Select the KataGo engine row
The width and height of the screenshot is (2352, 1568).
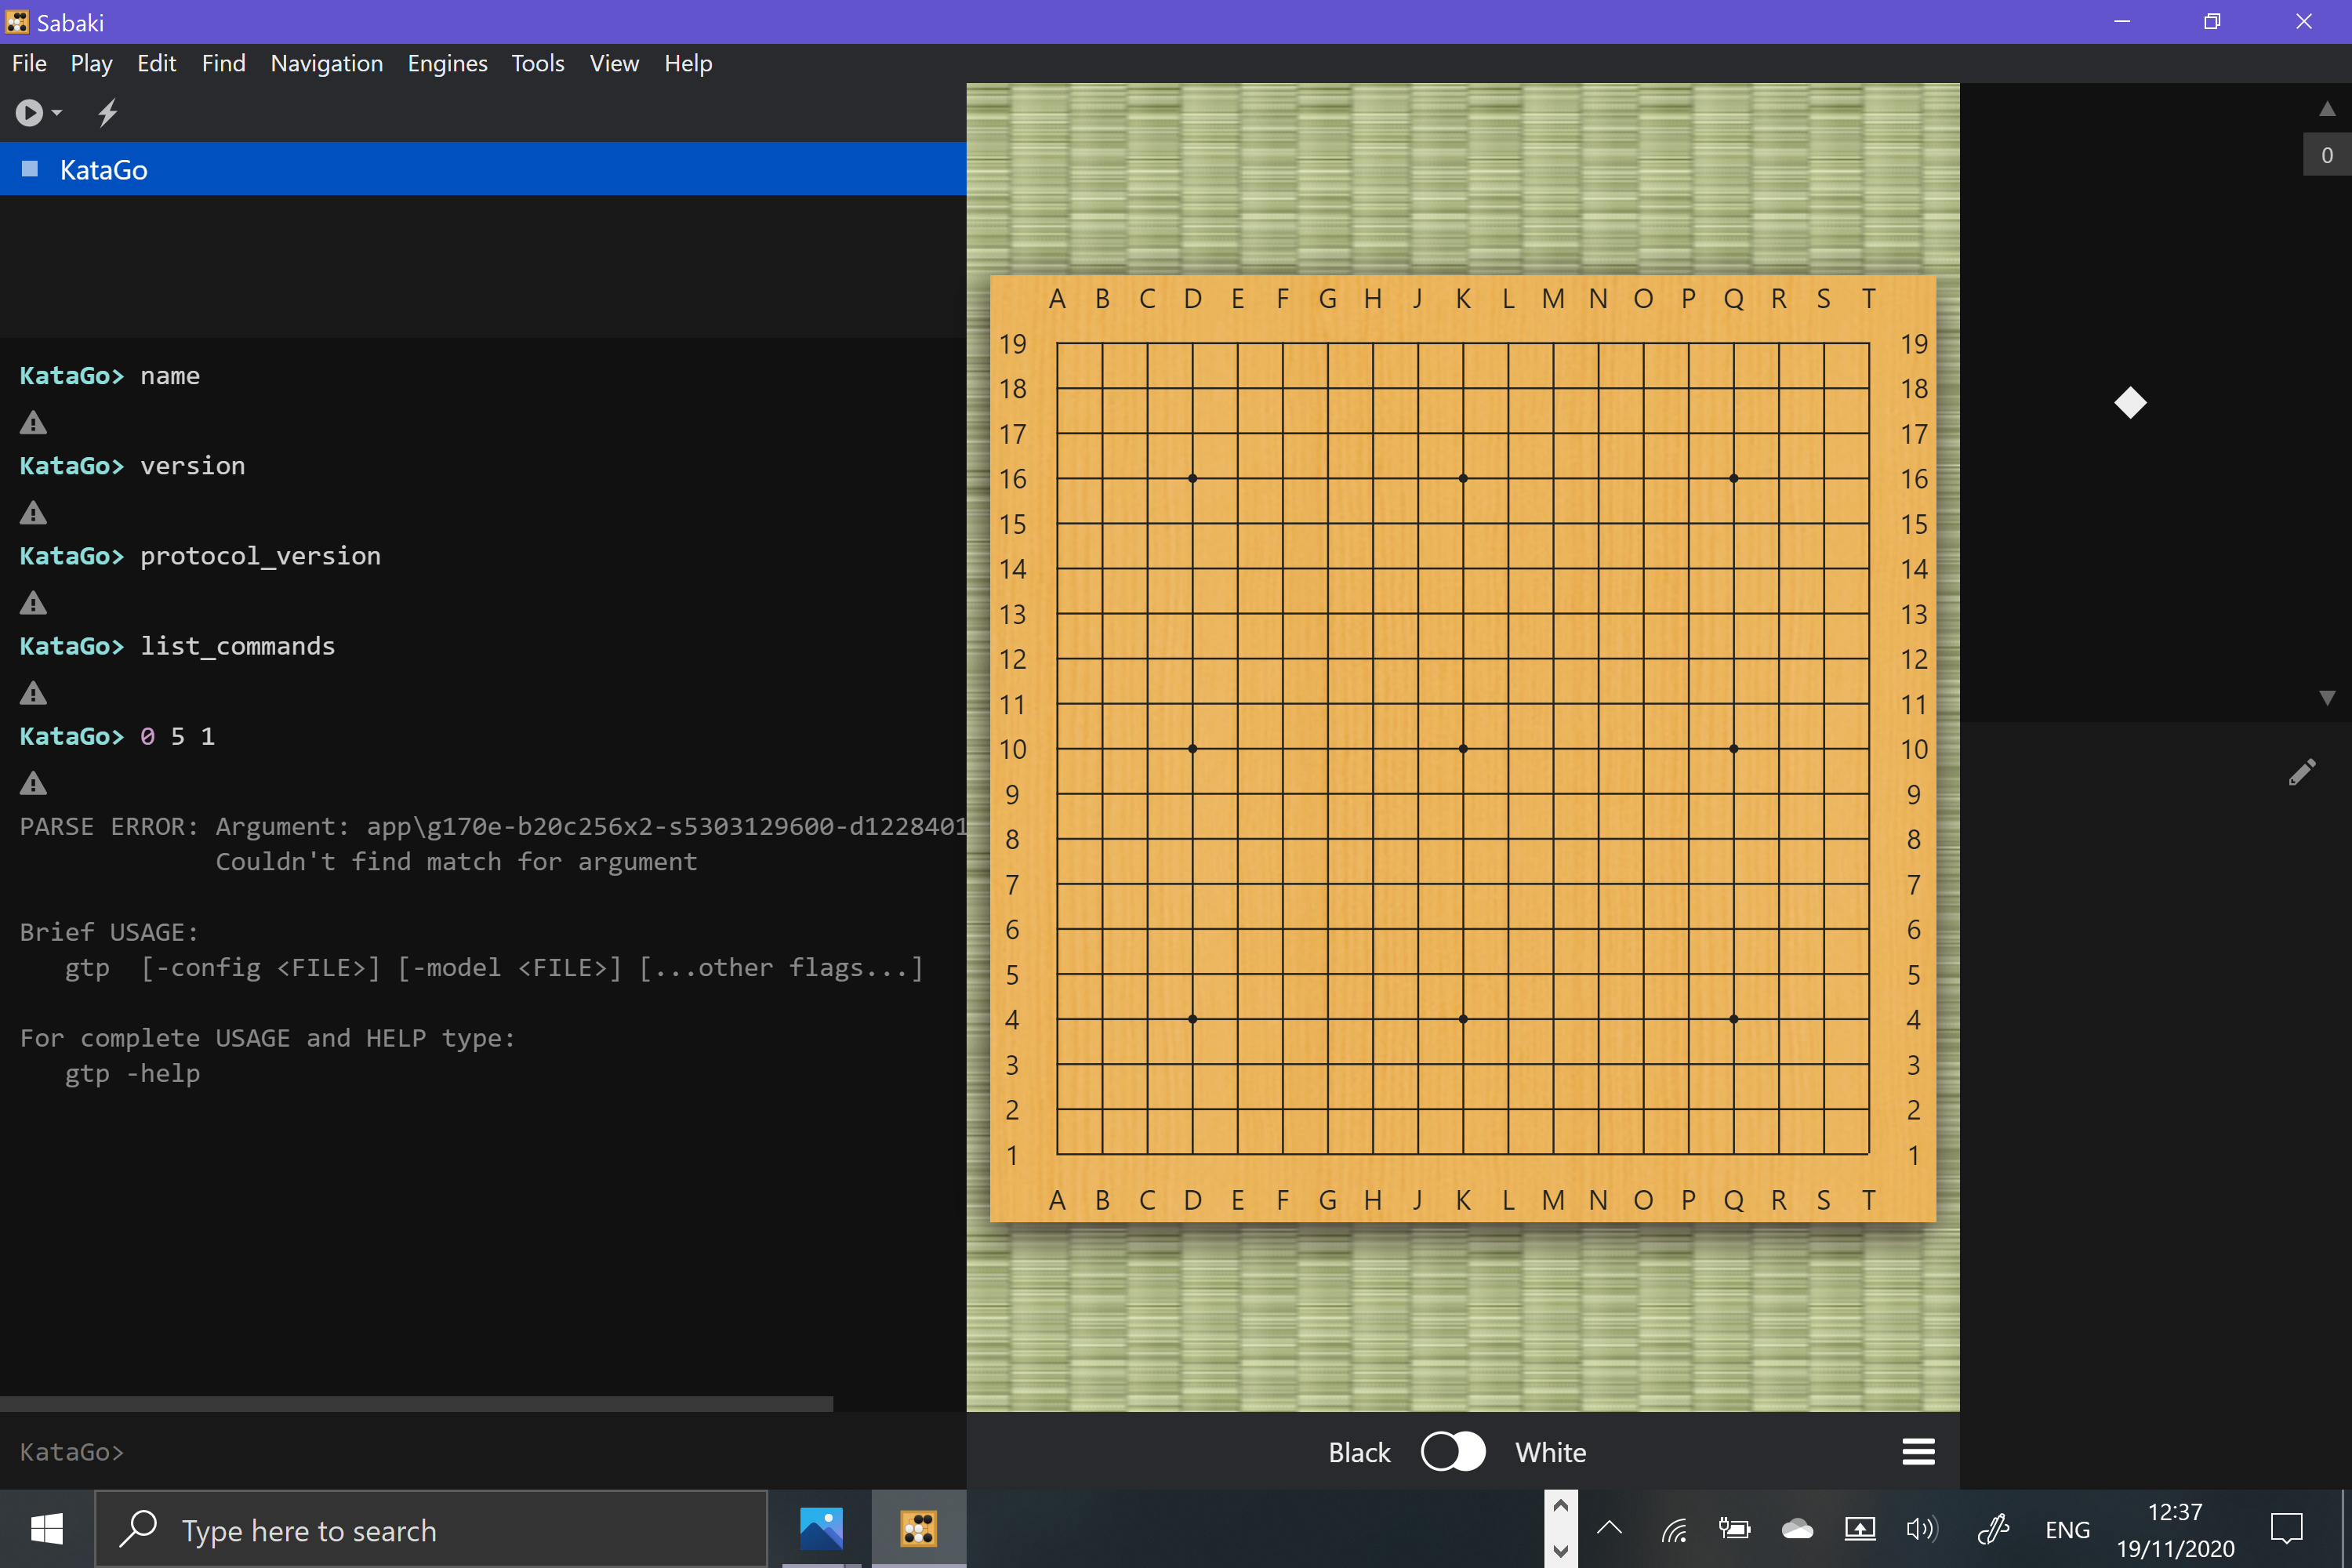pos(483,169)
